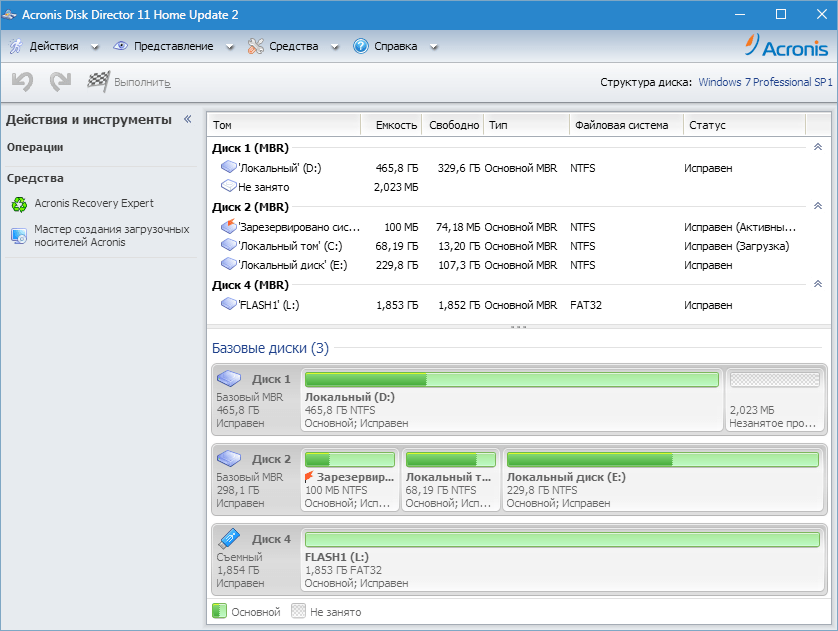Open the Справка dropdown arrow
Image resolution: width=838 pixels, height=631 pixels.
(x=434, y=47)
